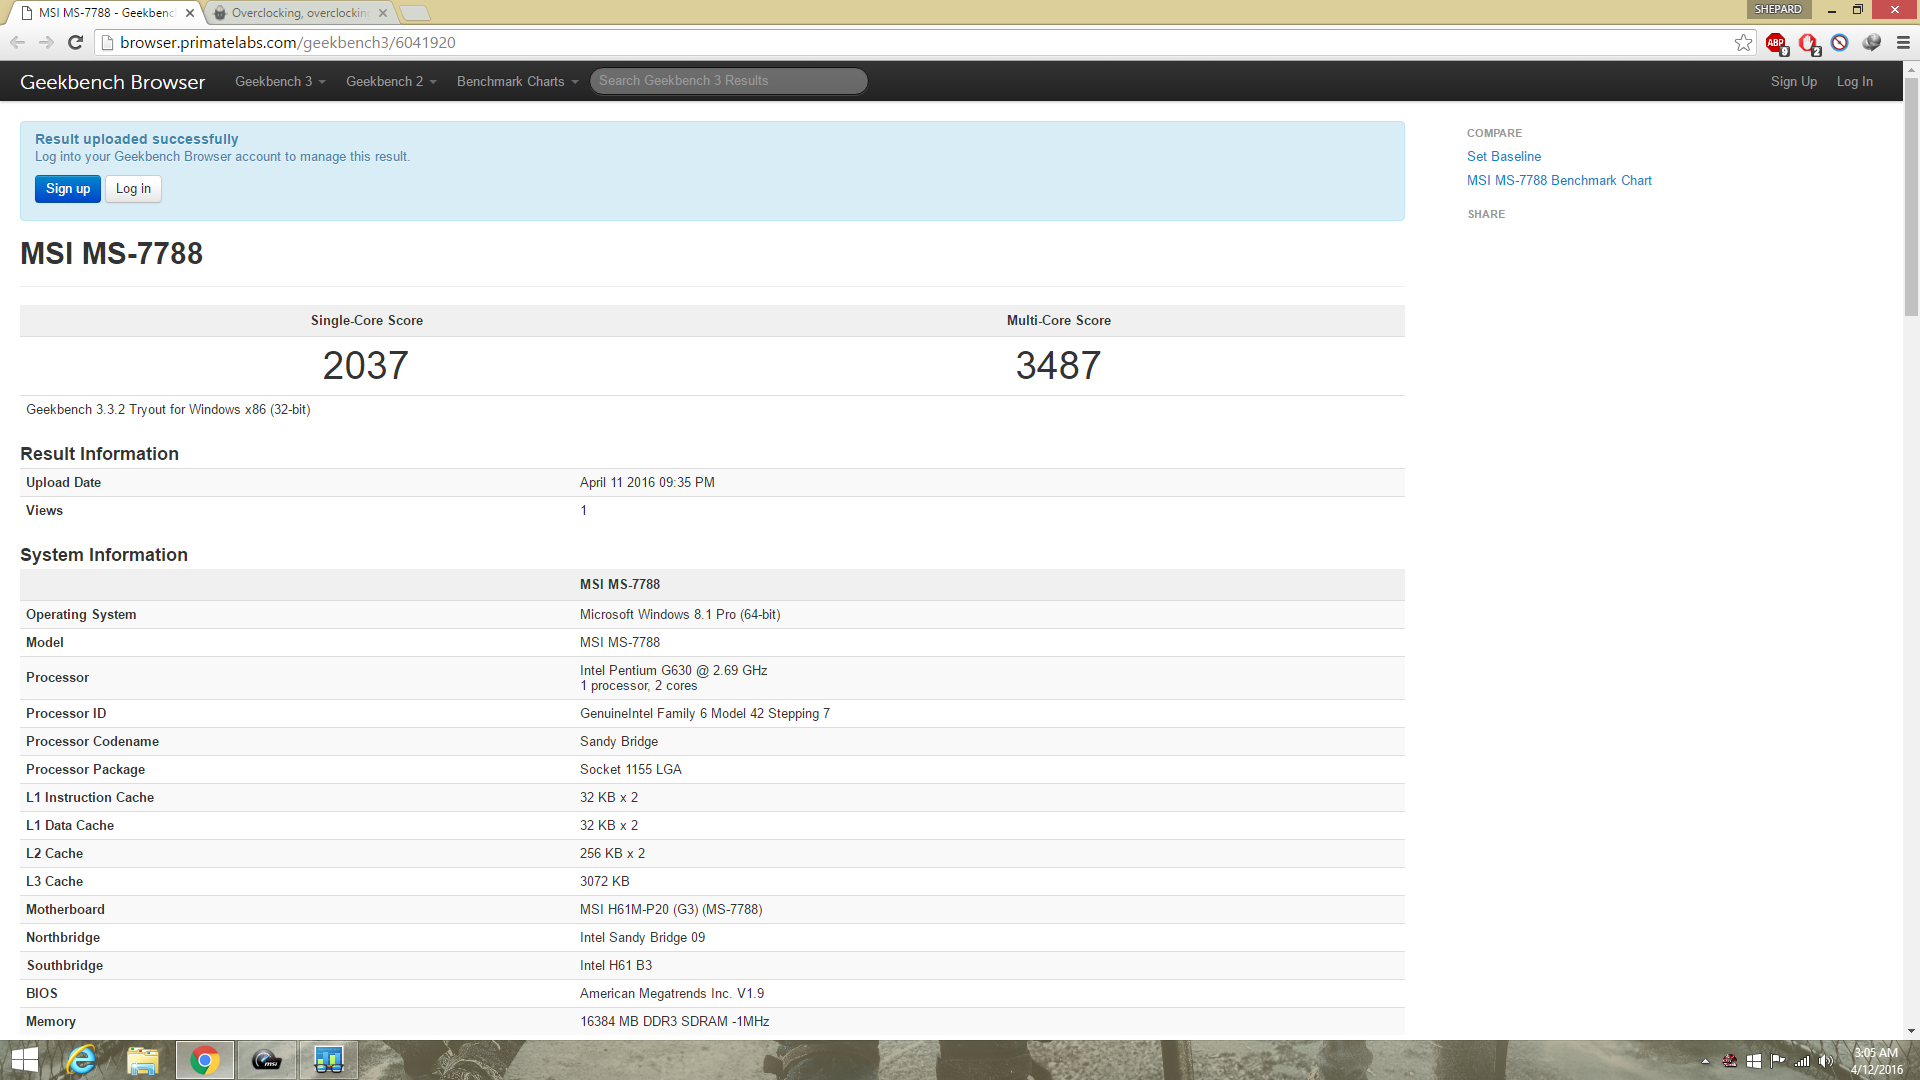Open the red stop-hand blocker extension

tap(1808, 43)
